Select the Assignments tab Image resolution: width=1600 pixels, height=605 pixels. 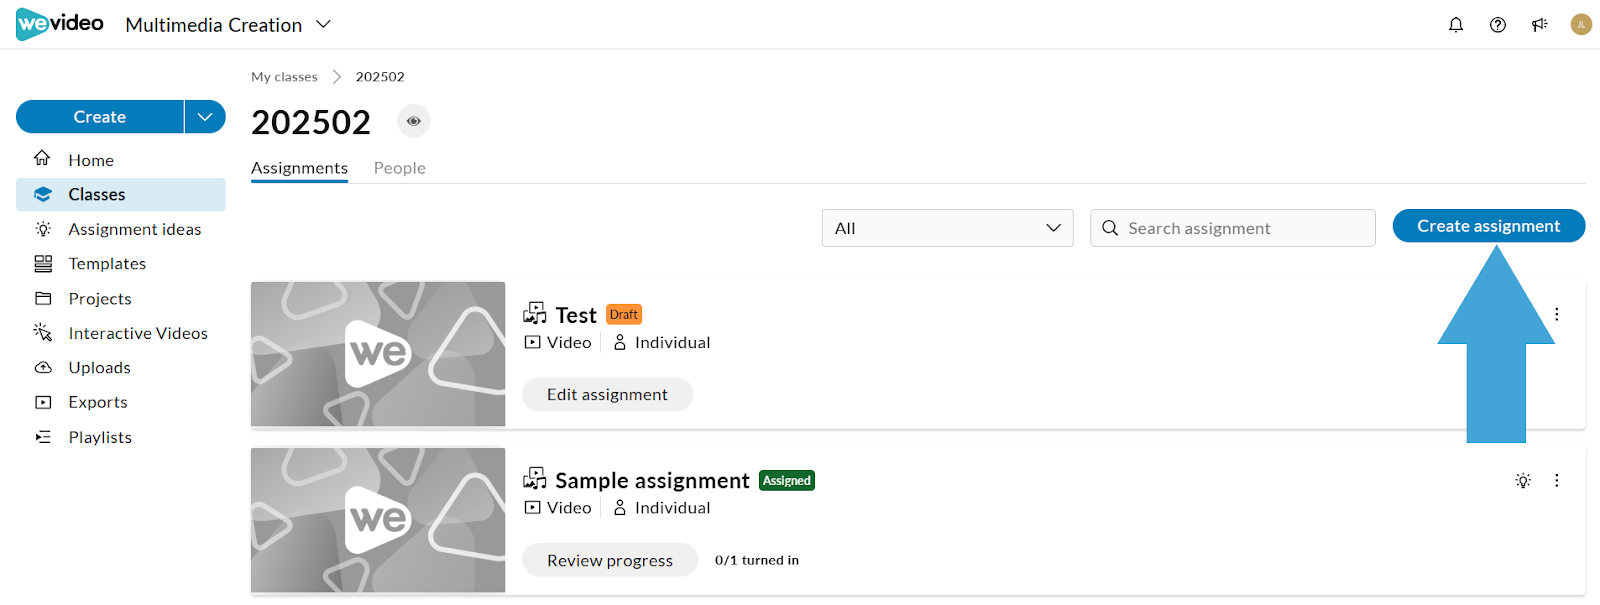coord(299,168)
